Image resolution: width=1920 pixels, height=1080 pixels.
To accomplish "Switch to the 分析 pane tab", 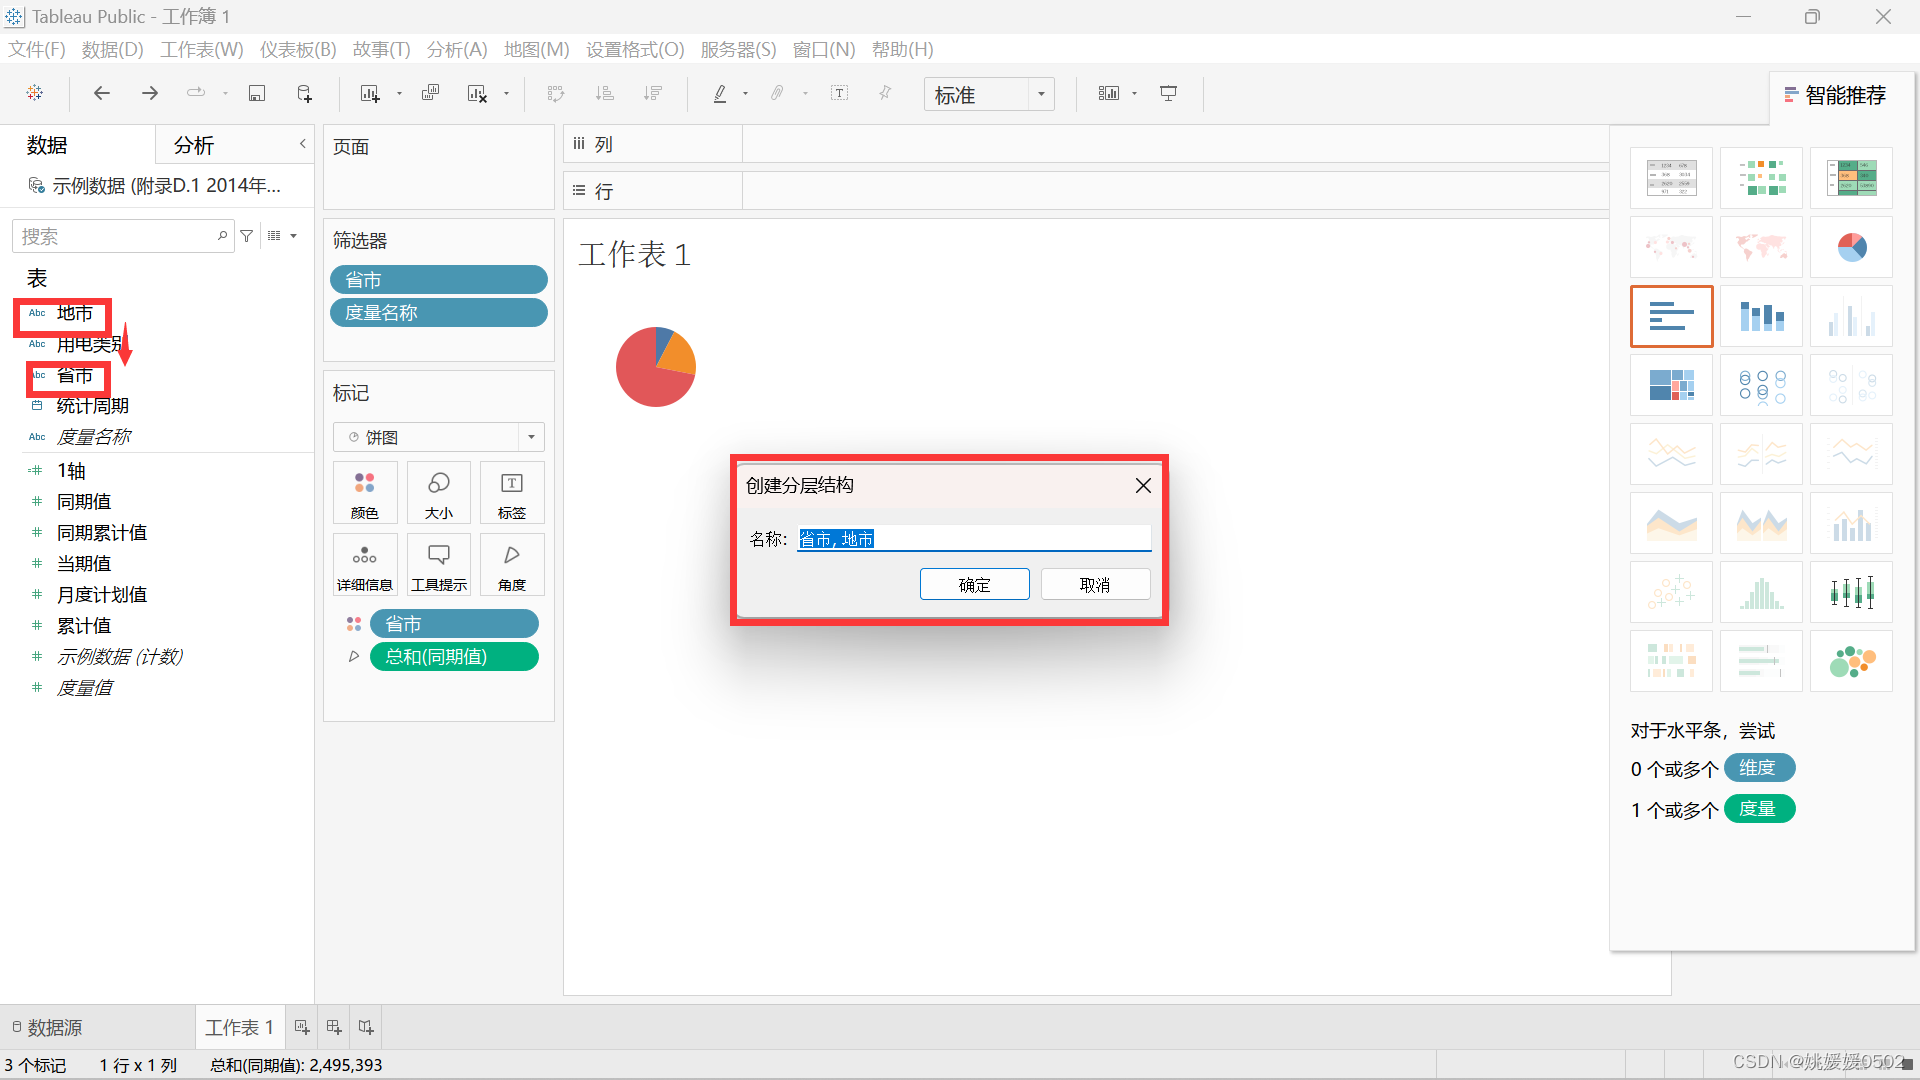I will [194, 145].
